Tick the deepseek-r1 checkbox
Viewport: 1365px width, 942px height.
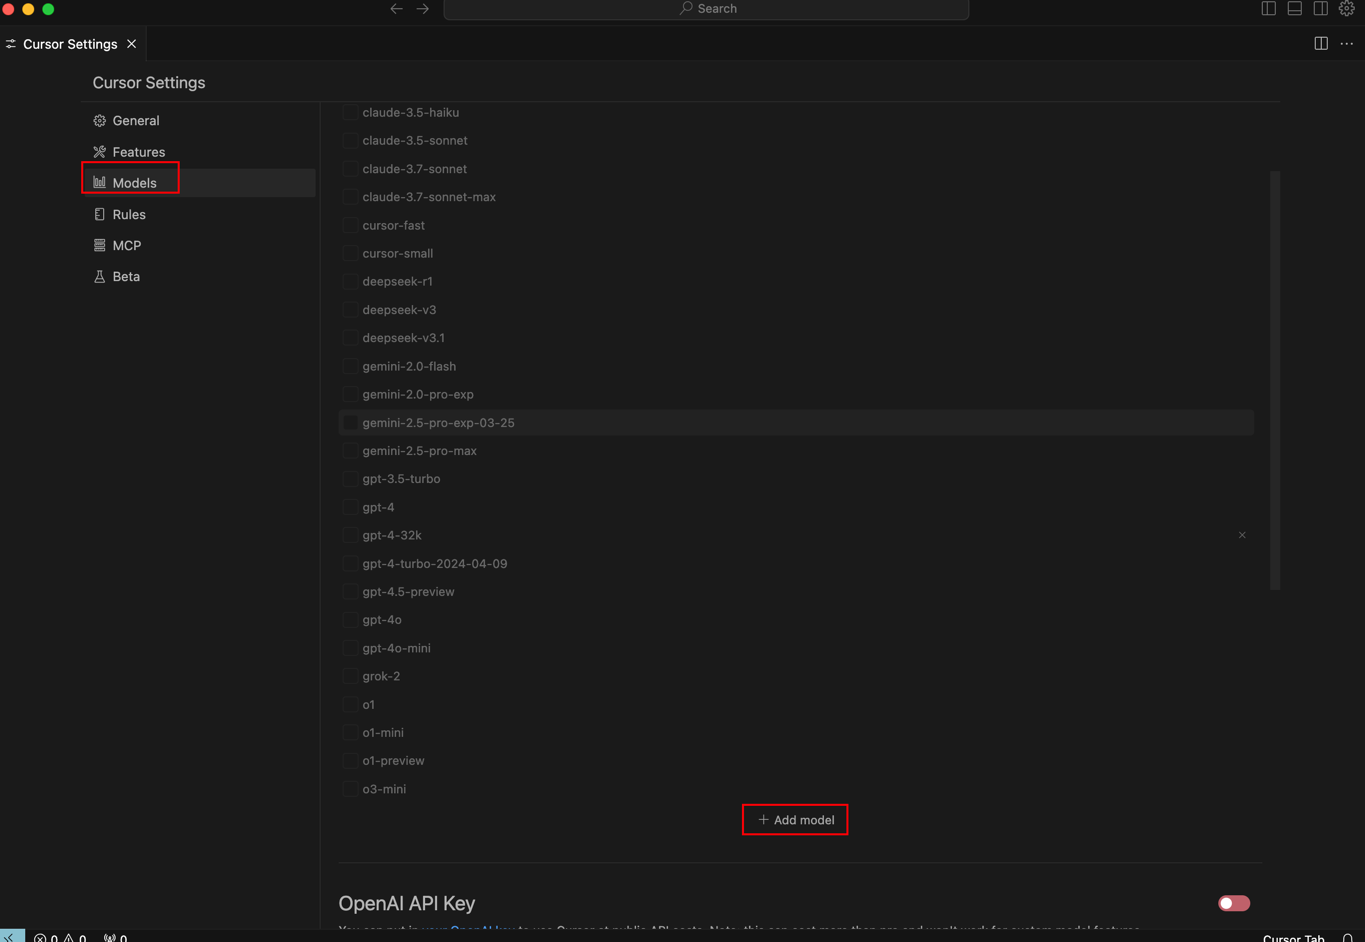[350, 282]
